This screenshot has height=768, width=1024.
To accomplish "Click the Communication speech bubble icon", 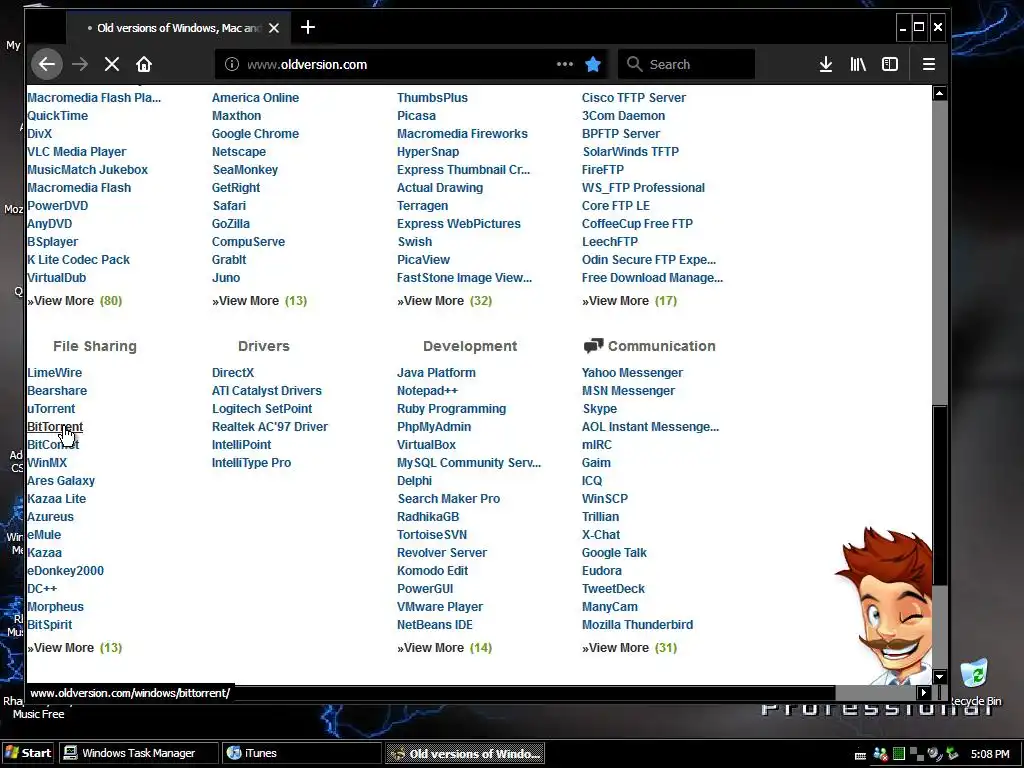I will 593,345.
